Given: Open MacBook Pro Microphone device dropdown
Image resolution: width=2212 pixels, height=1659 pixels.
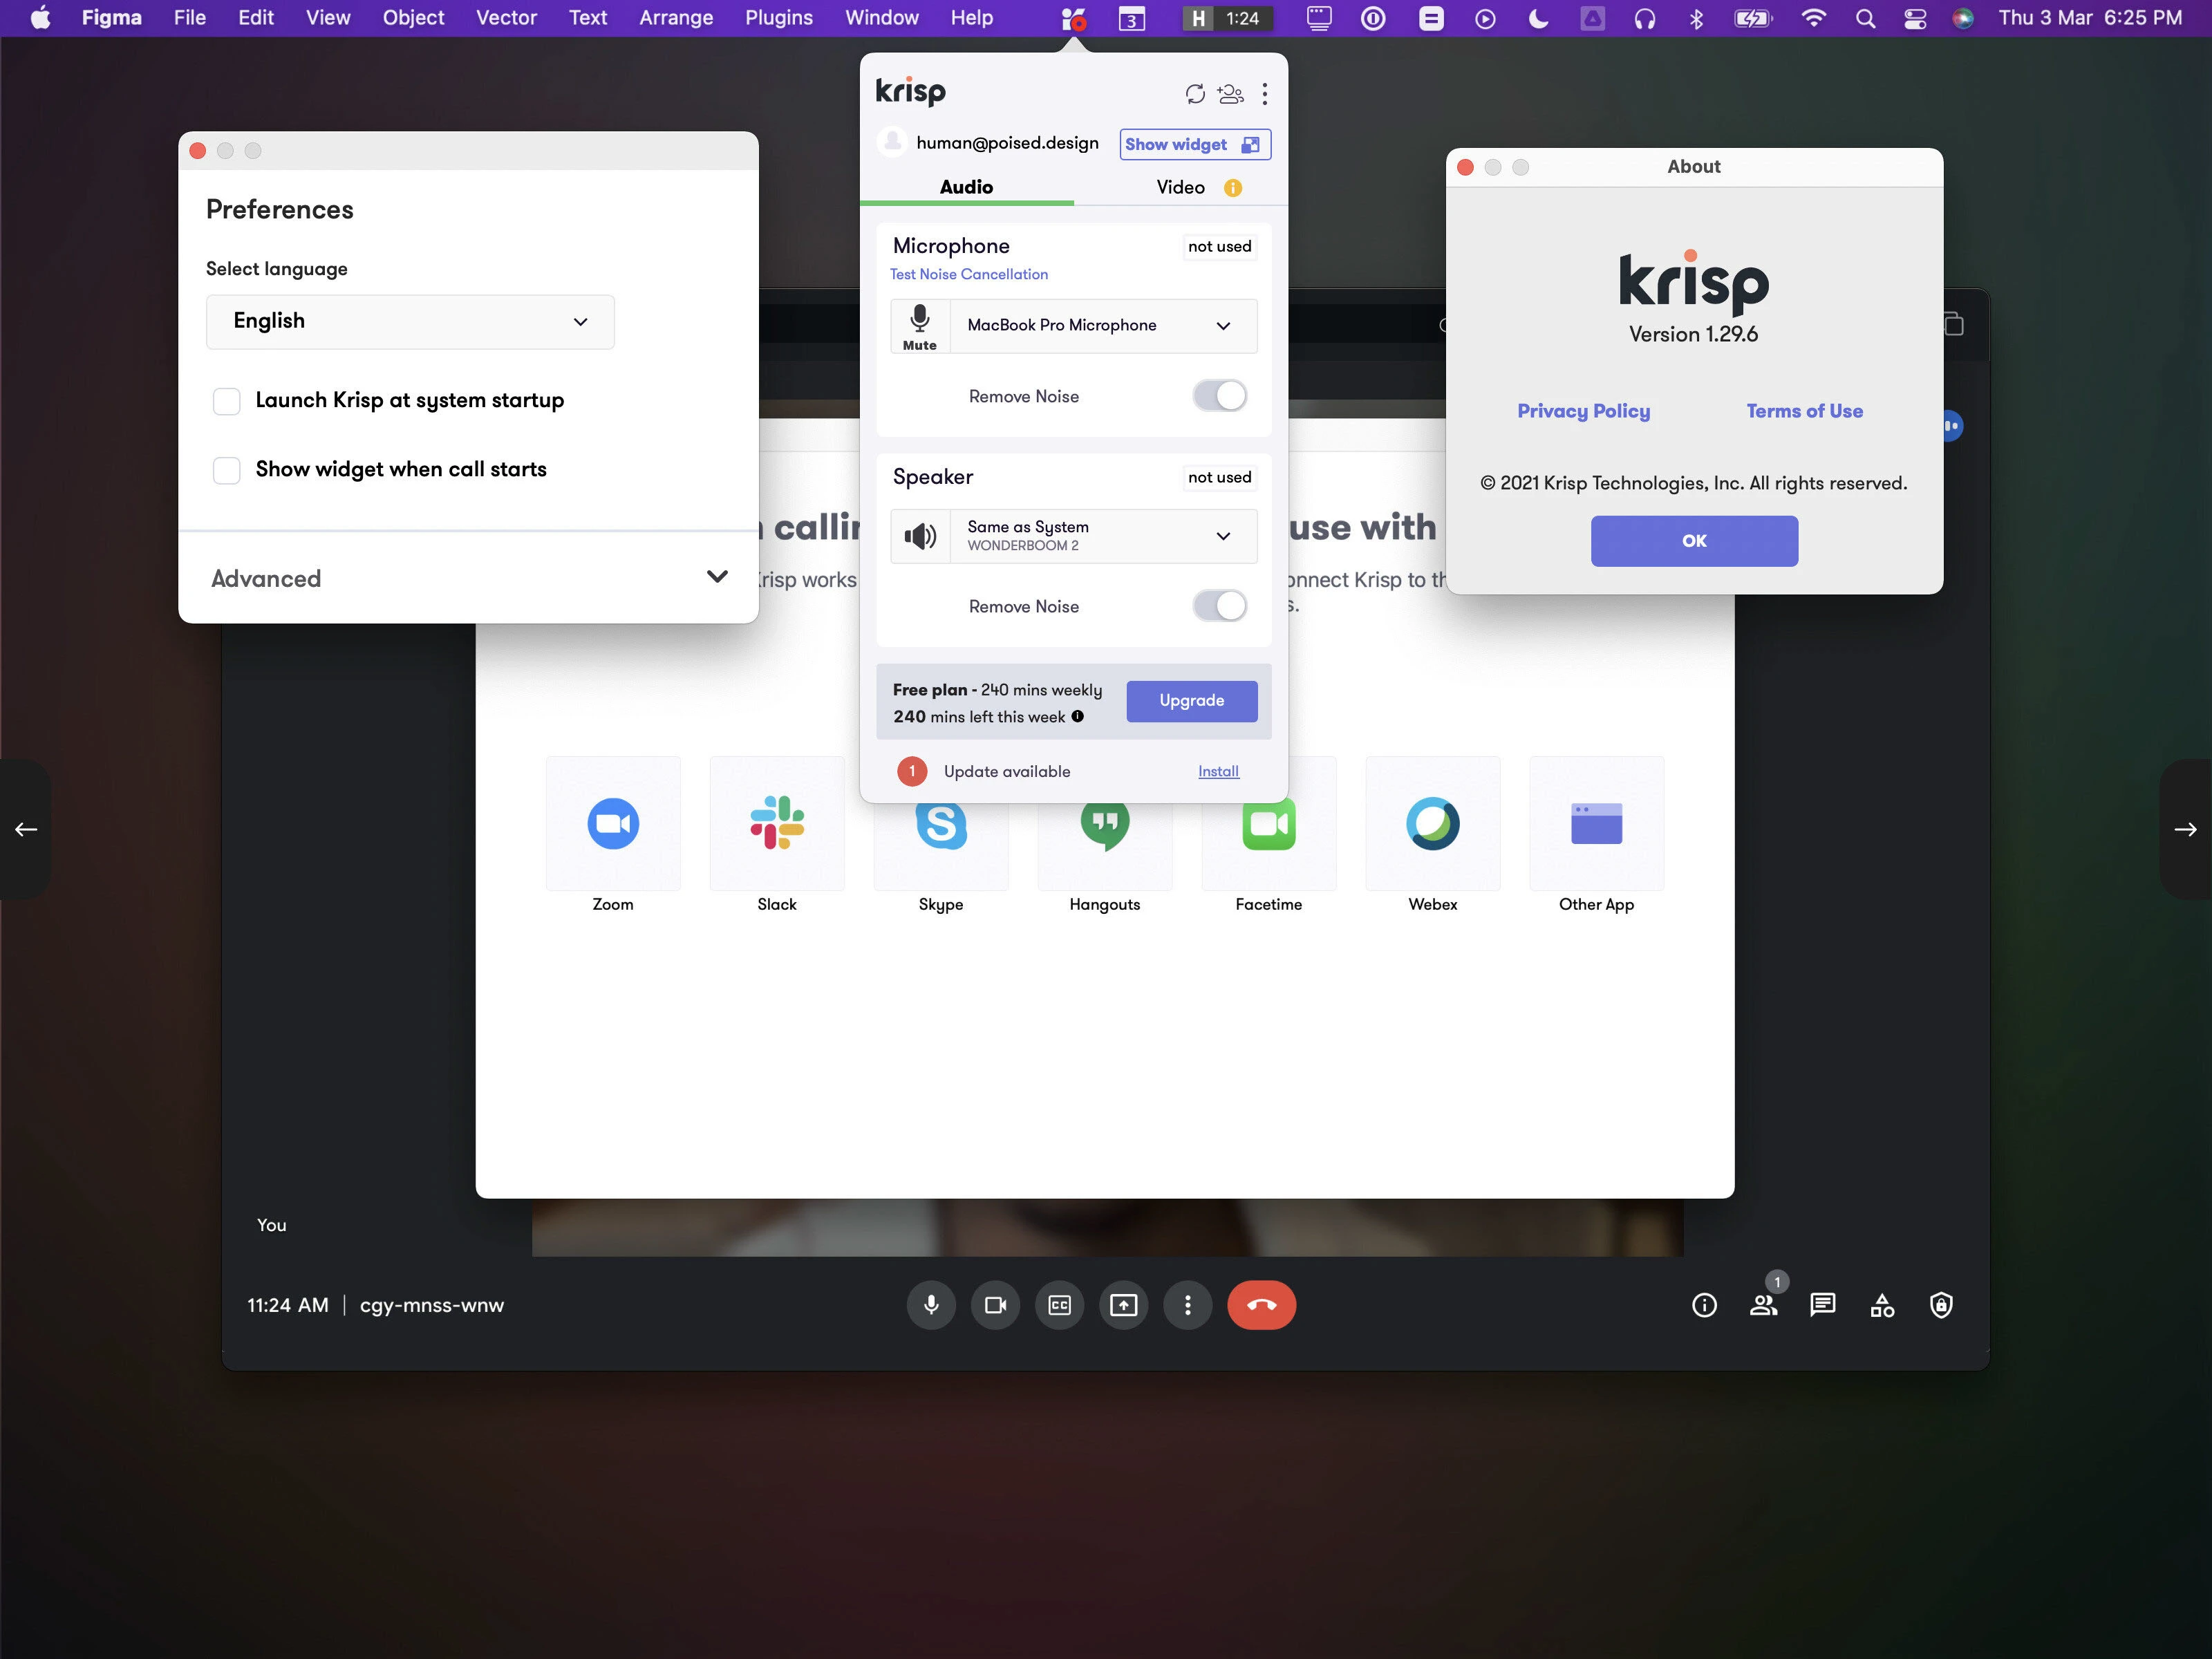Looking at the screenshot, I should point(1104,326).
